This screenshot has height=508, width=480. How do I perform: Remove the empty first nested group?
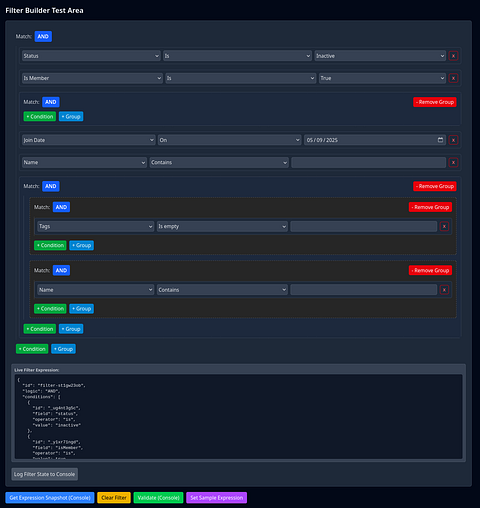pyautogui.click(x=435, y=102)
